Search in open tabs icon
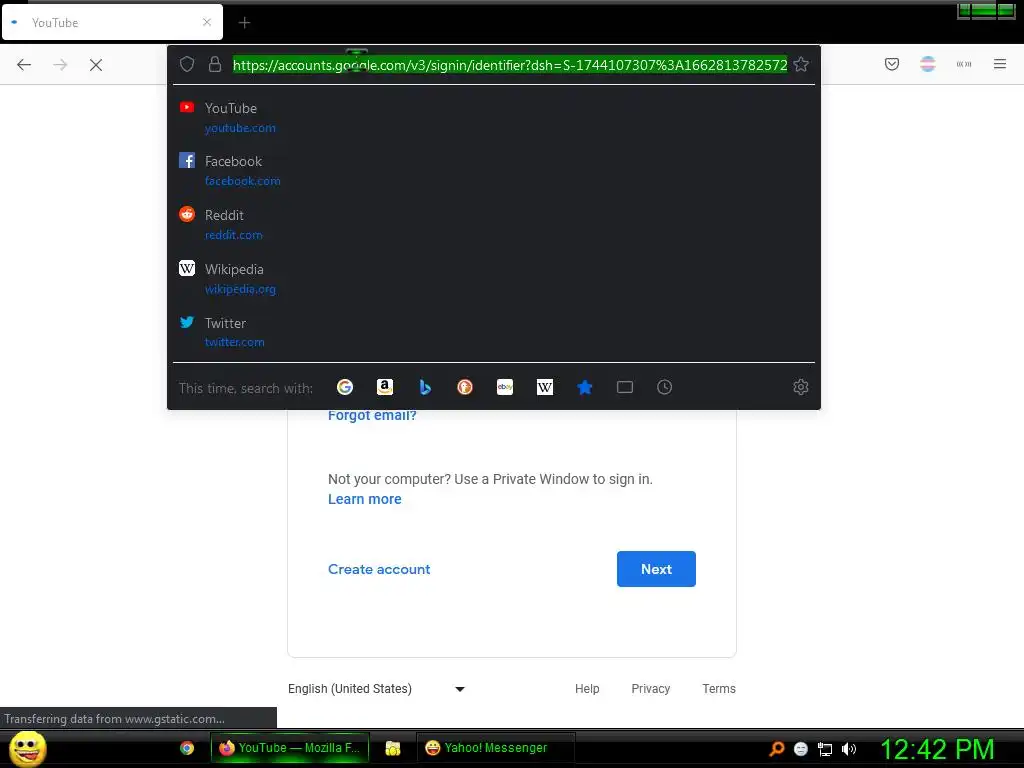The width and height of the screenshot is (1024, 768). coord(624,387)
